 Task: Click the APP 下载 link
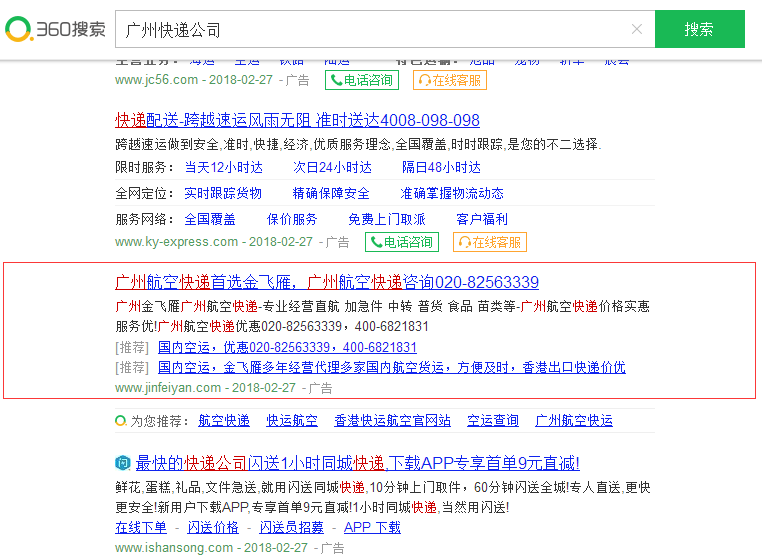[x=372, y=527]
